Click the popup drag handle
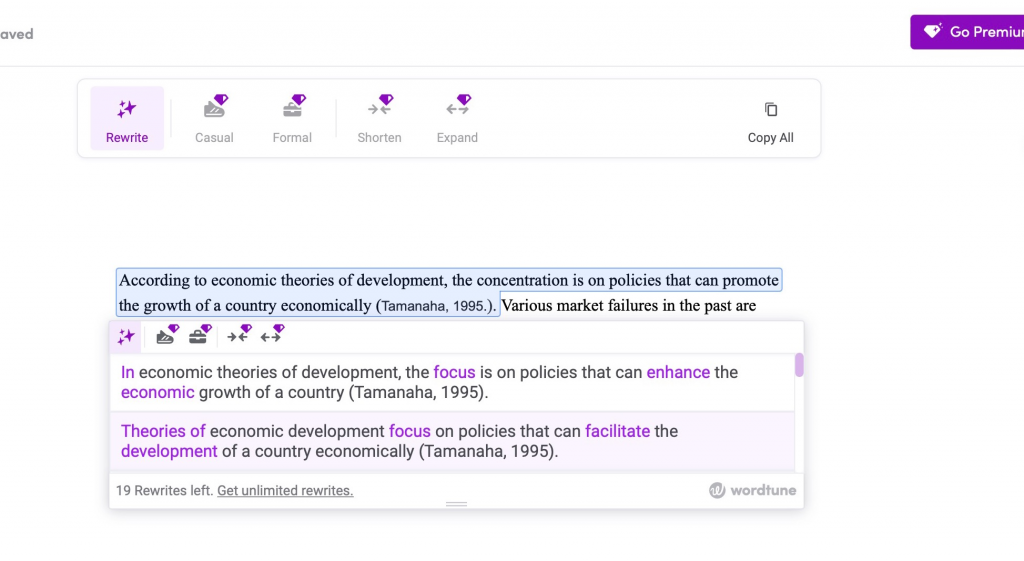 [456, 504]
